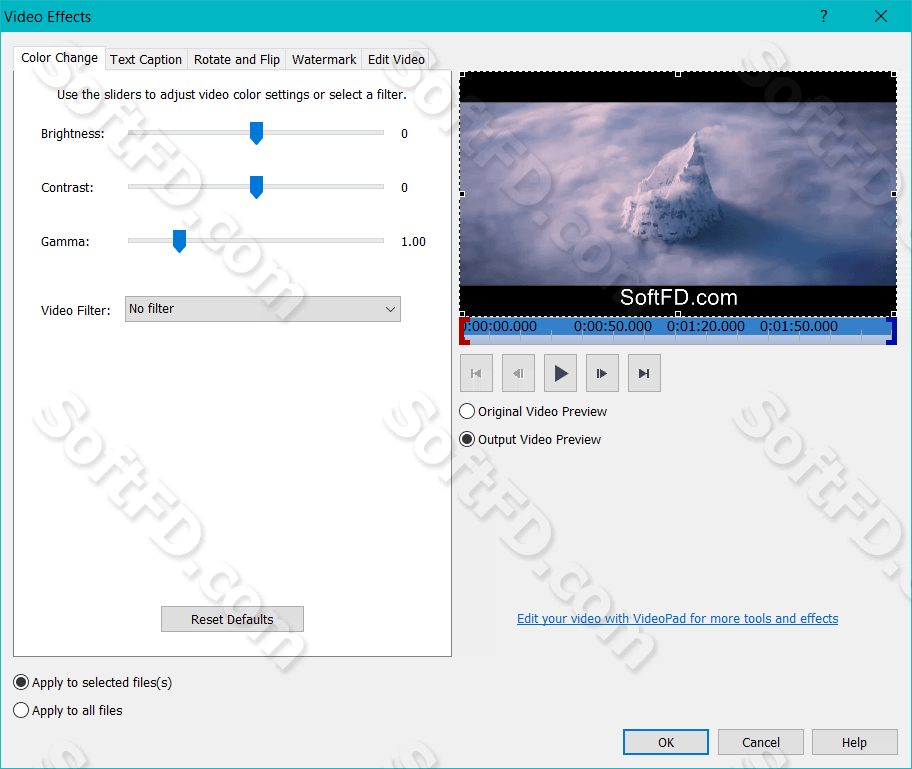Open the Video Filter dropdown
The height and width of the screenshot is (769, 912).
(x=262, y=309)
